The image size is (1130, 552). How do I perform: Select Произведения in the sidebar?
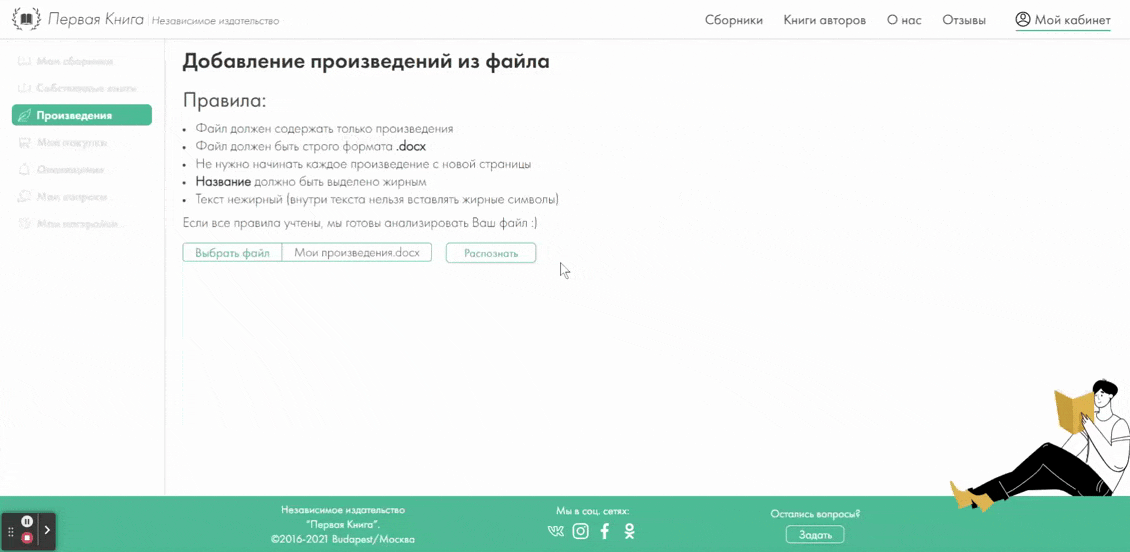pos(81,115)
